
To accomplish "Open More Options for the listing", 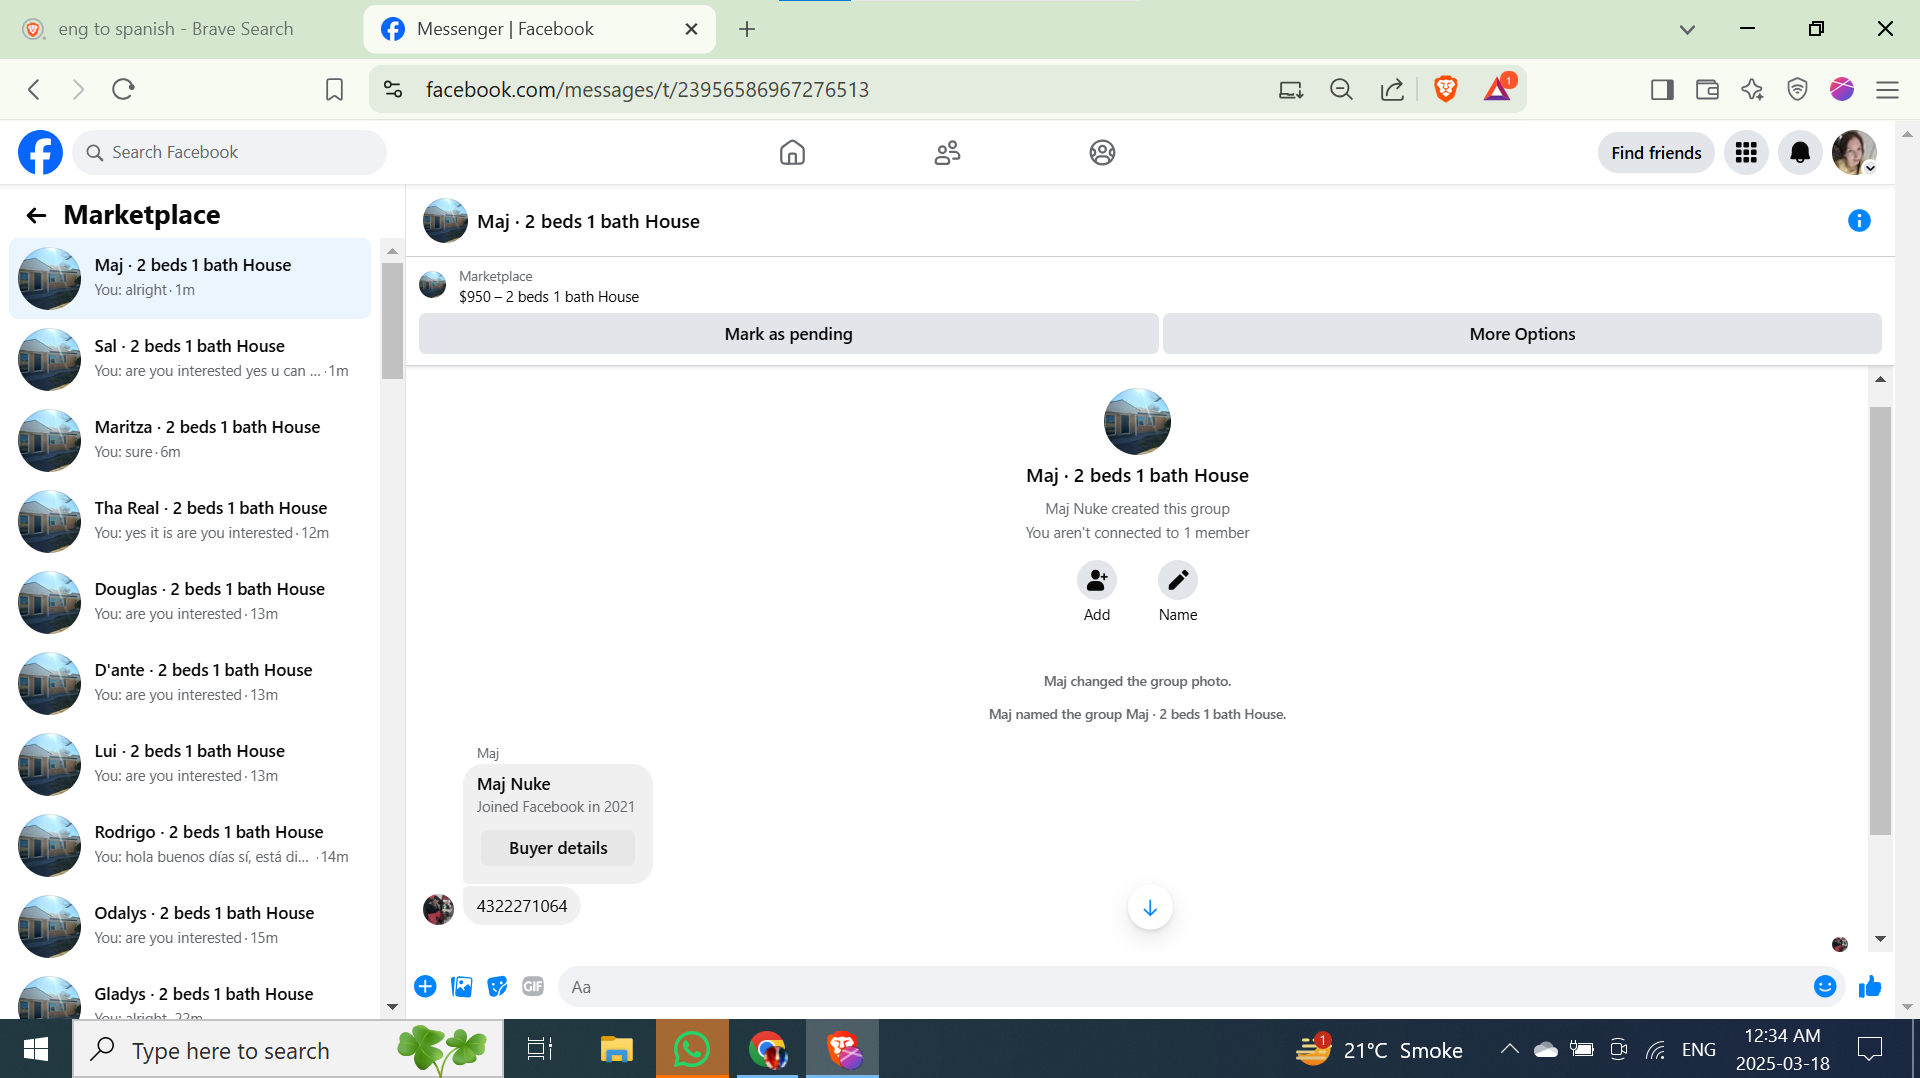I will point(1522,334).
